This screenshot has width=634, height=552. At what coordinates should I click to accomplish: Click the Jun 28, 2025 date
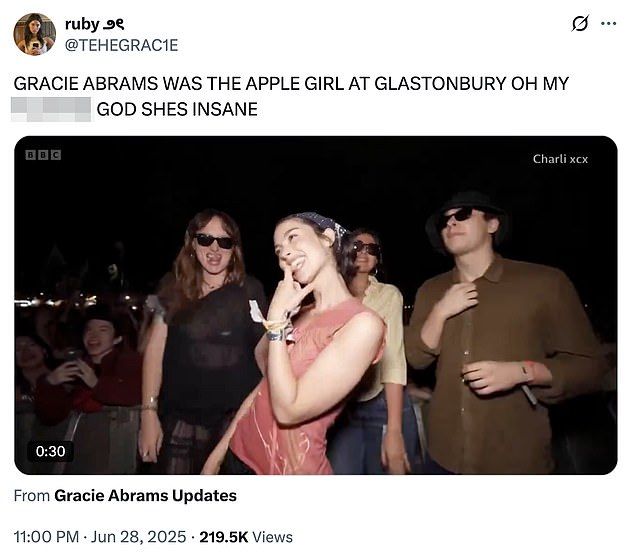tap(138, 537)
